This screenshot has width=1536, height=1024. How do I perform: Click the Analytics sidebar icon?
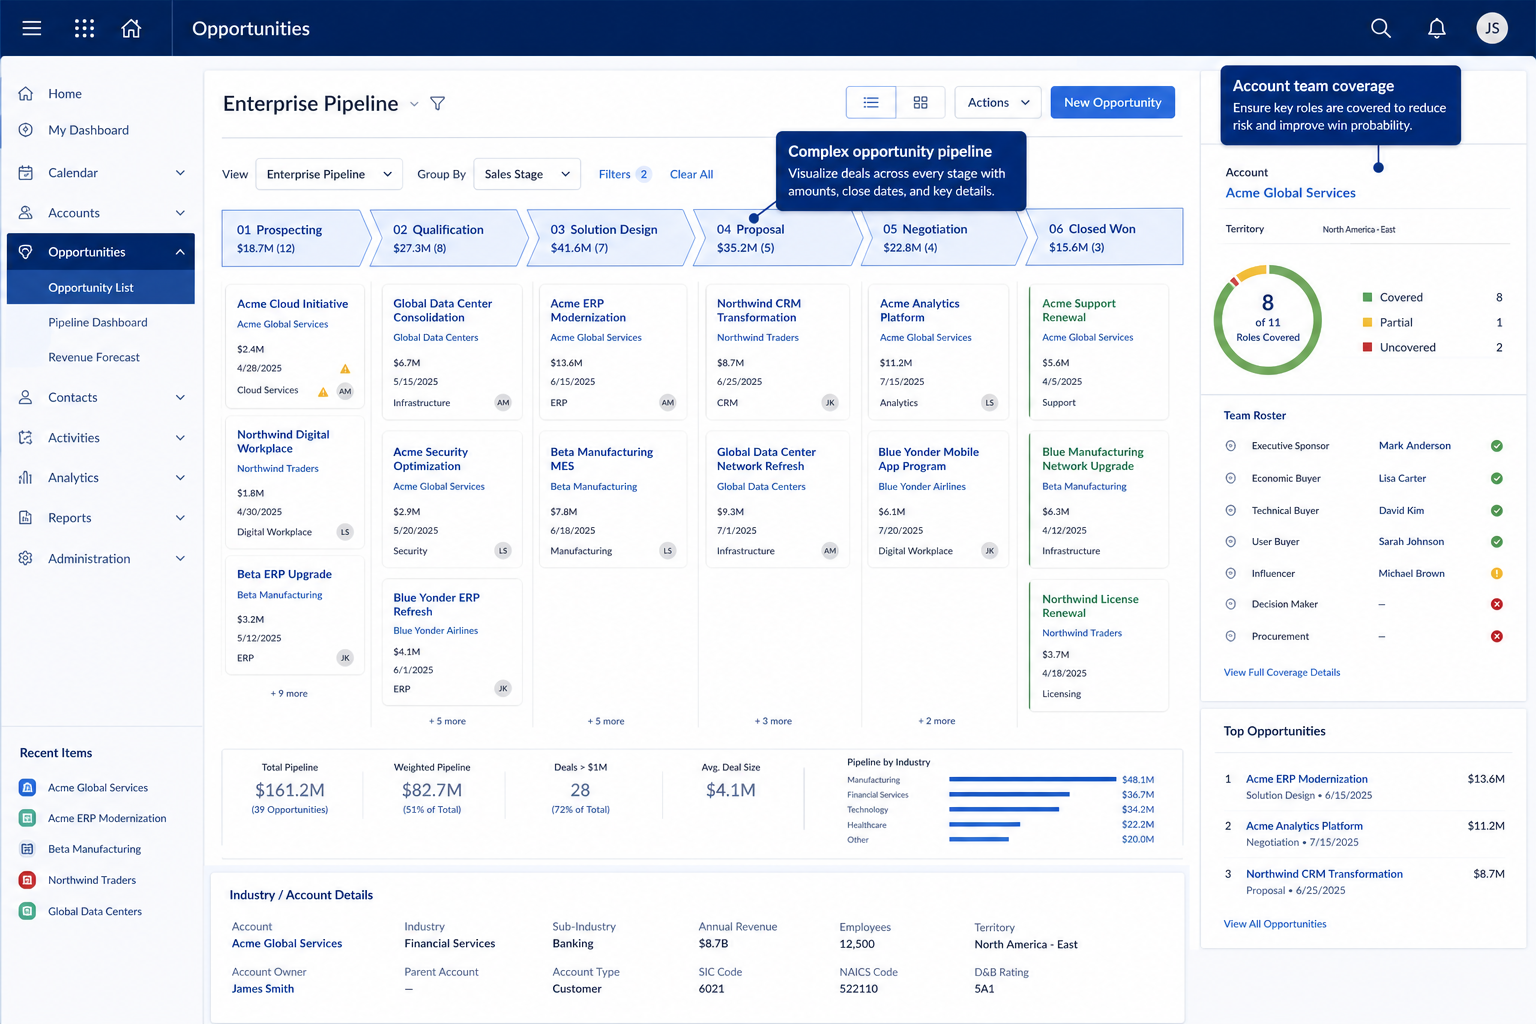(x=26, y=478)
